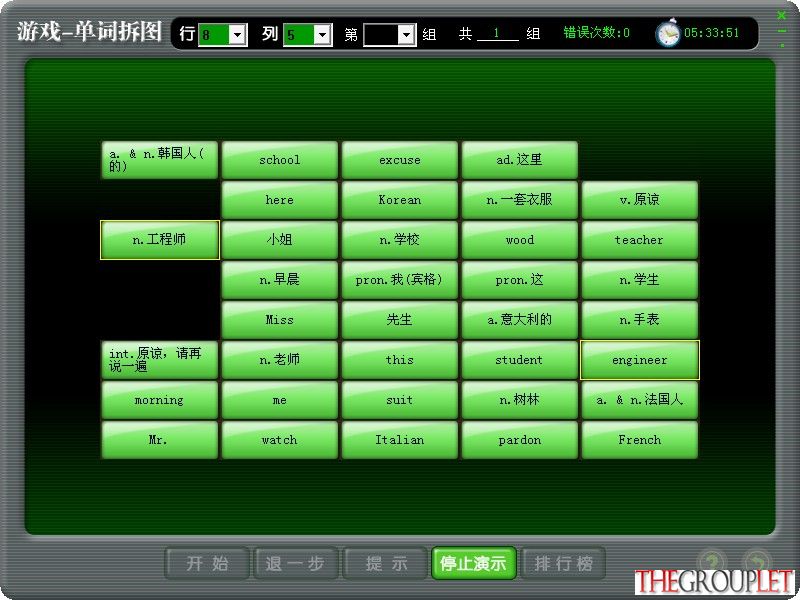
Task: Select the 'n.树林' tile
Action: [519, 400]
